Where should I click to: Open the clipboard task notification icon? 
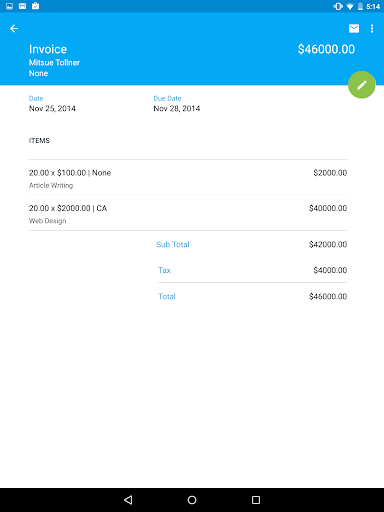pos(35,6)
